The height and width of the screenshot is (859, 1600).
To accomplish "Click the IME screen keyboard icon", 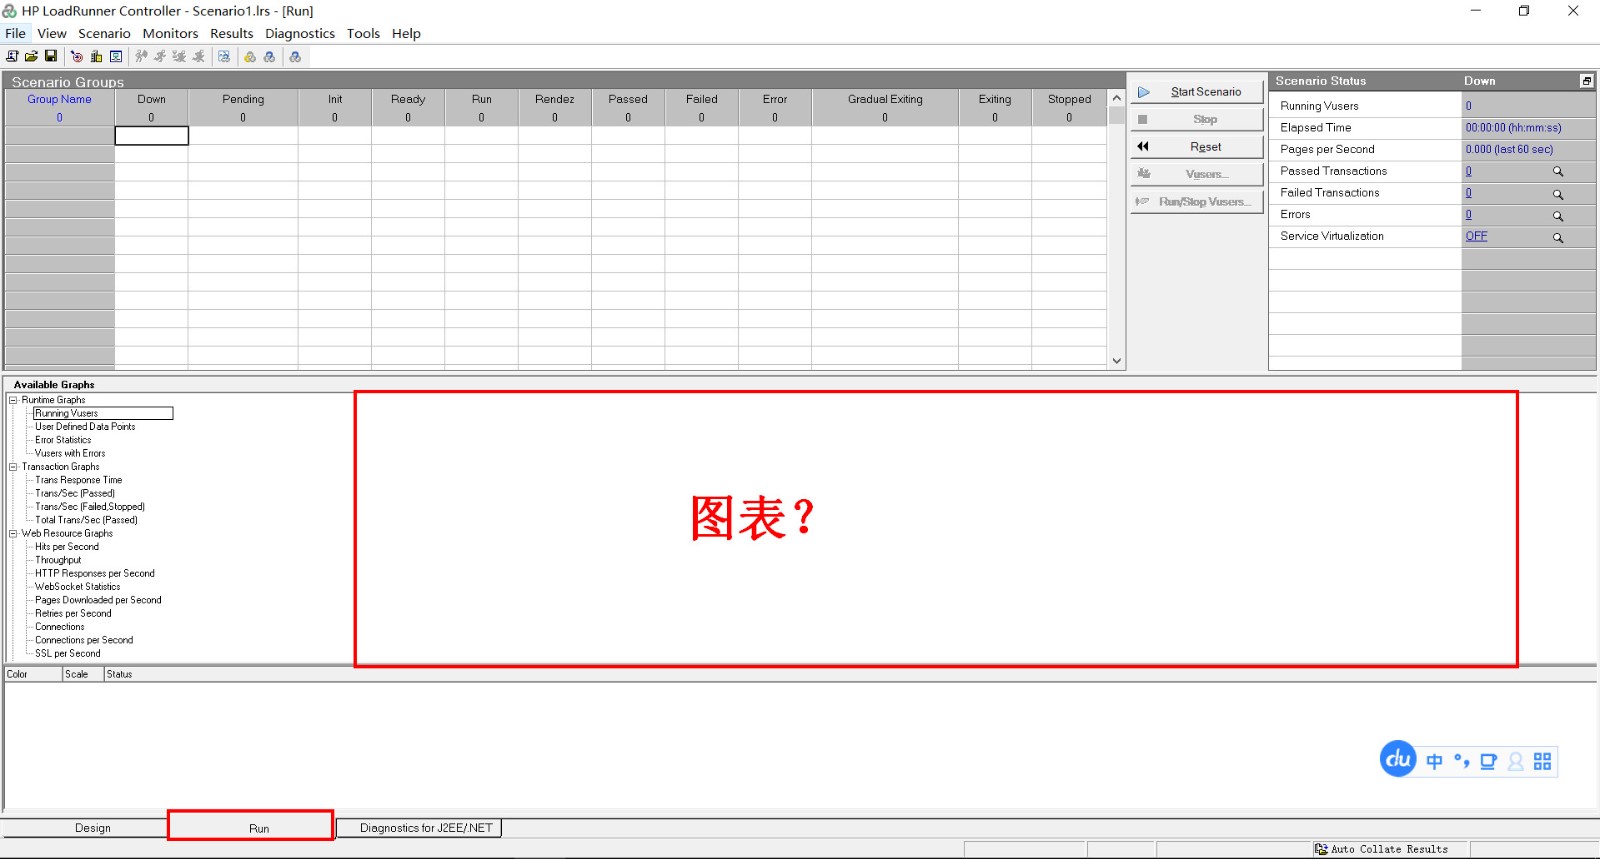I will pyautogui.click(x=1488, y=762).
